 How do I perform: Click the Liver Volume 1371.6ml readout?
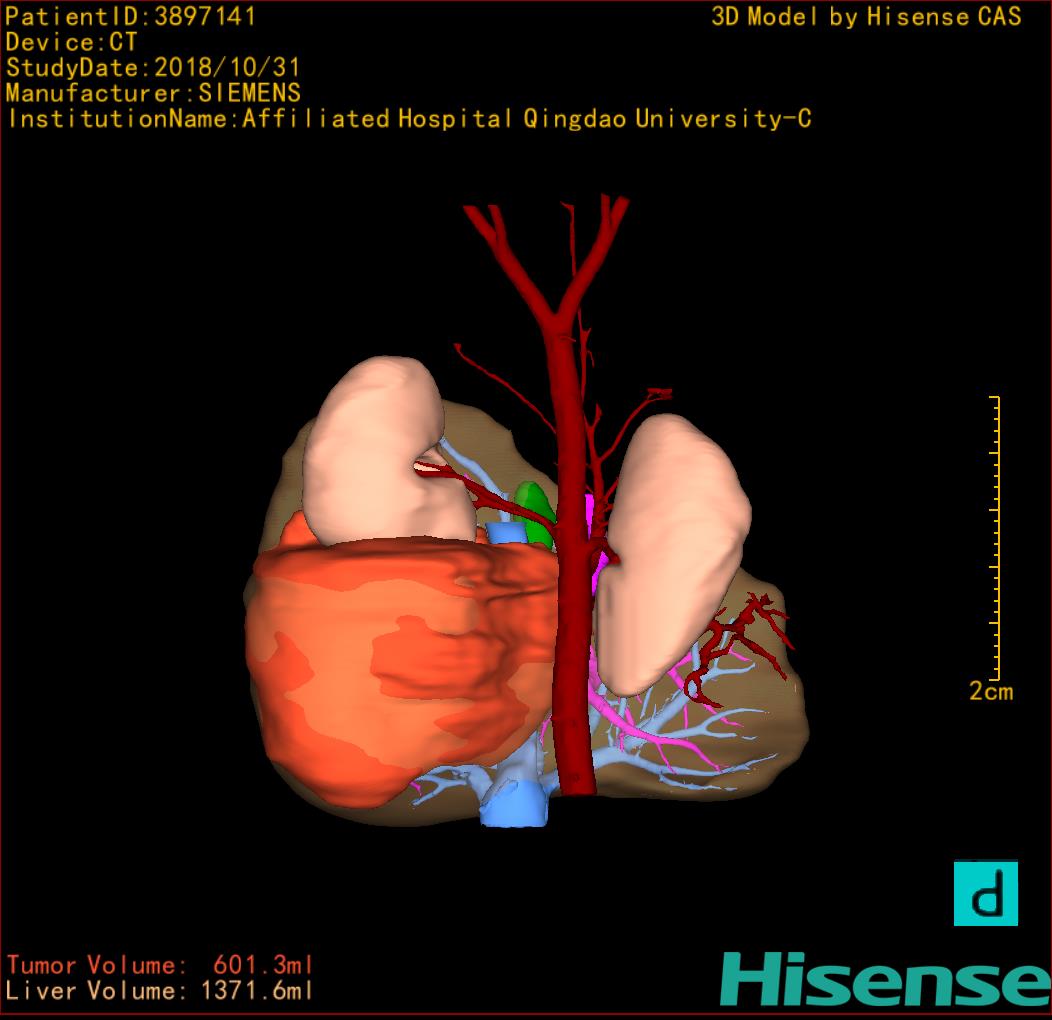pos(160,991)
